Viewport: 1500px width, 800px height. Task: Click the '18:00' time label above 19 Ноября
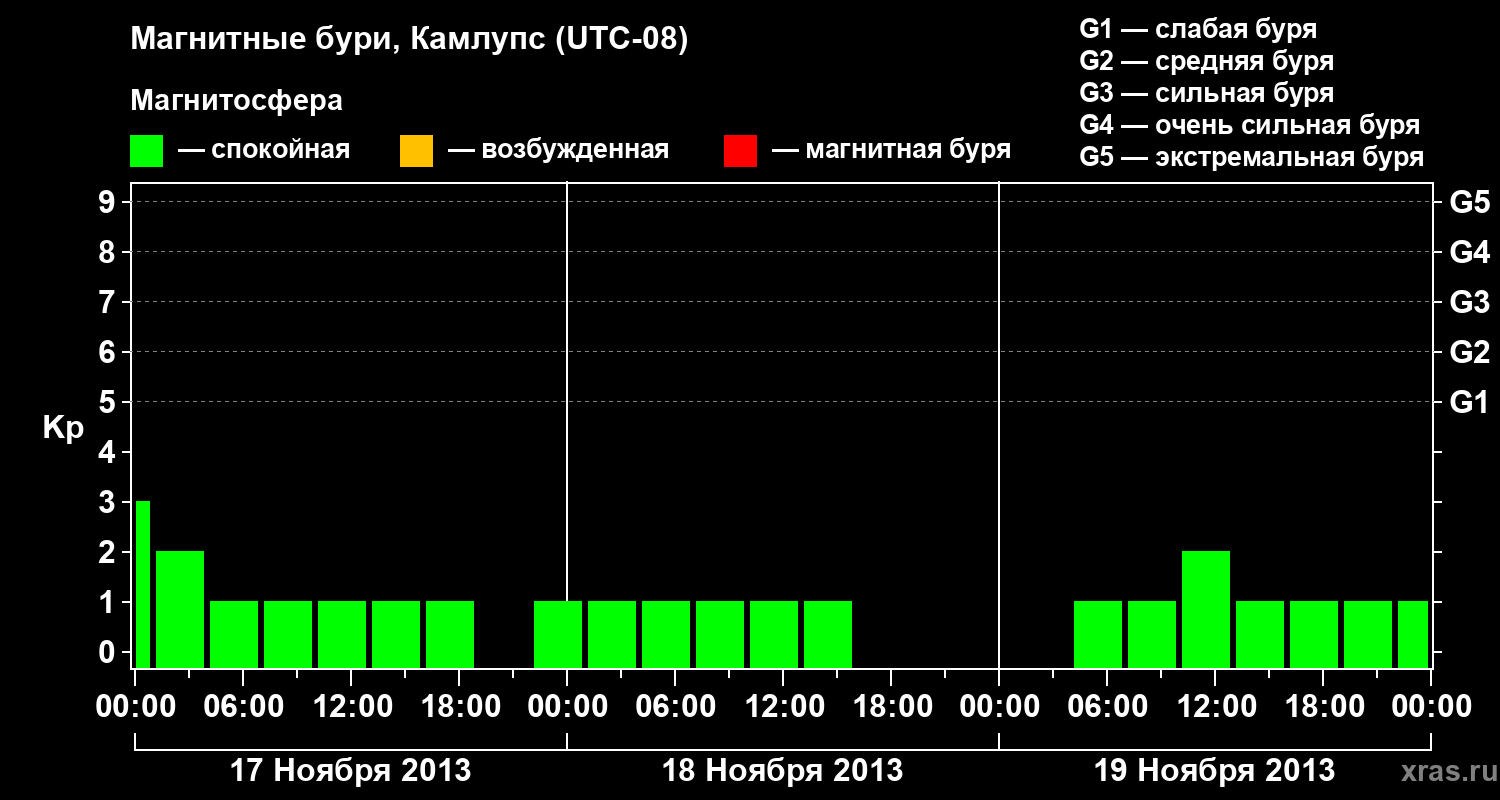pyautogui.click(x=1323, y=707)
